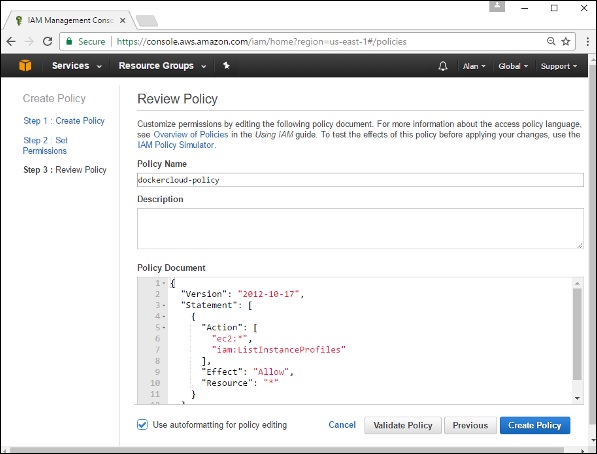Collapse the Statement fold arrow on line 3

[x=164, y=305]
